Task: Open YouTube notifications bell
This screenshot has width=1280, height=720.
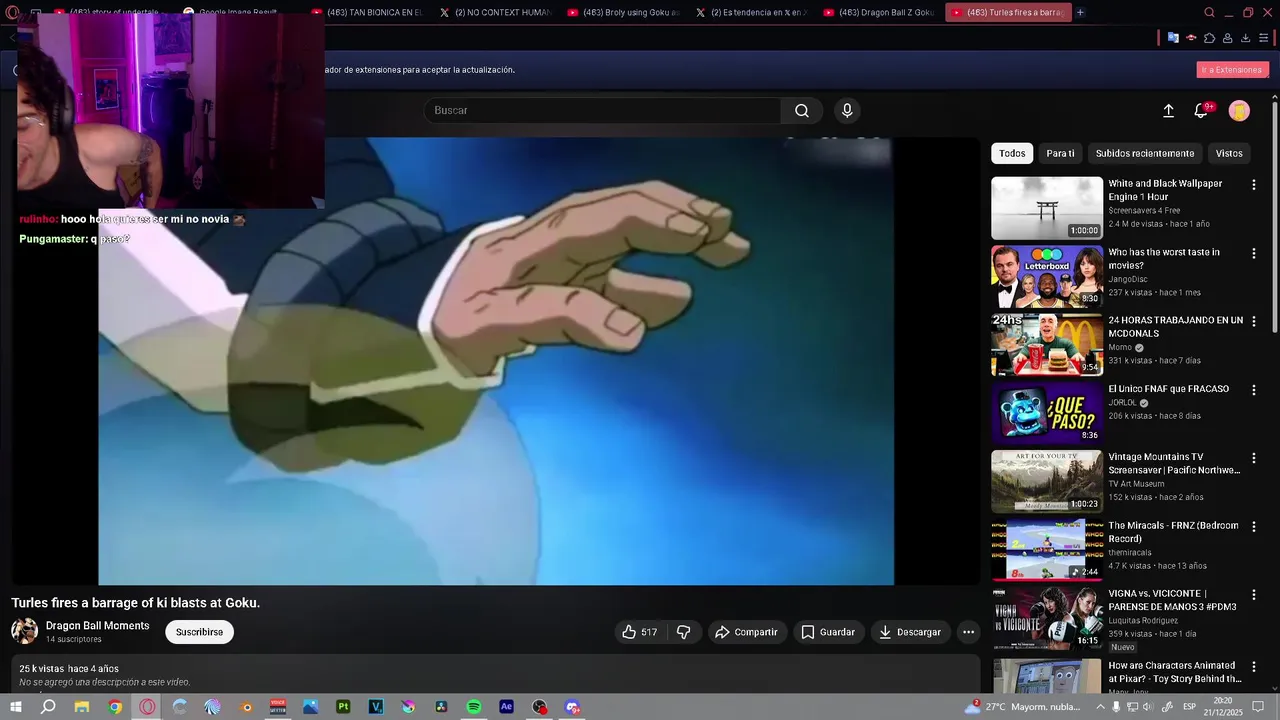Action: 1202,111
